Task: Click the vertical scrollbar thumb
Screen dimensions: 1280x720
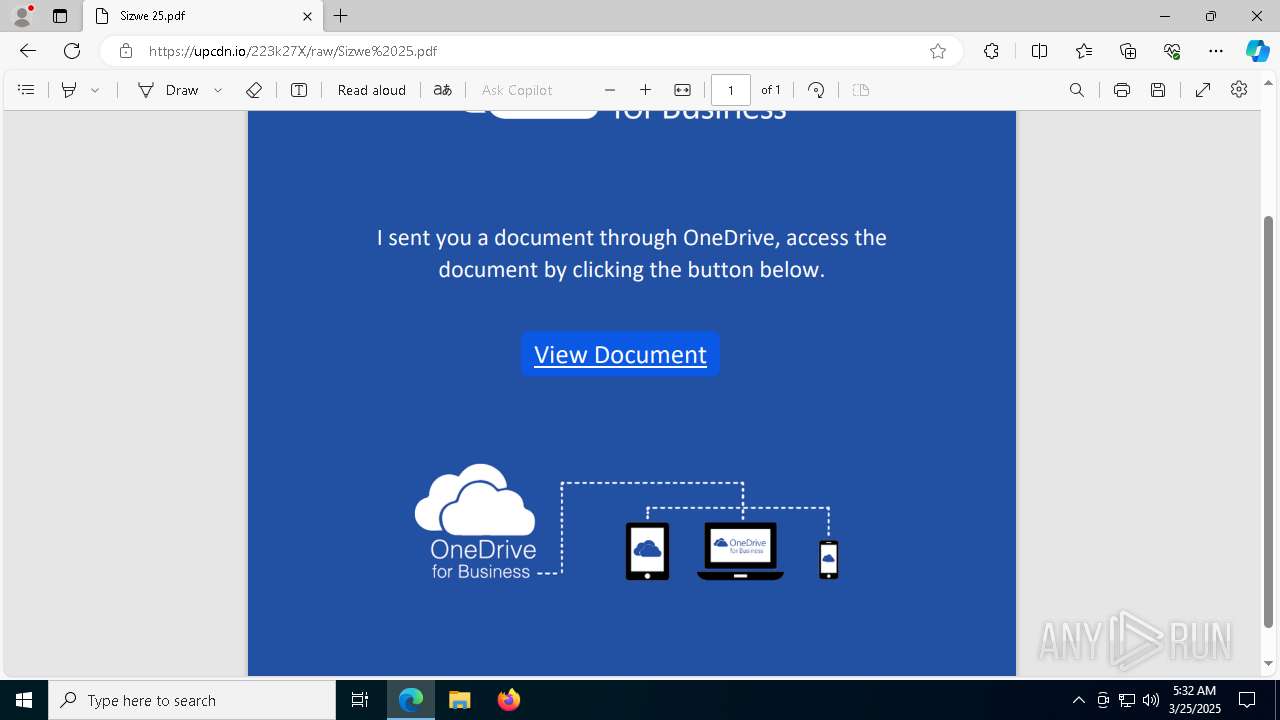Action: (1268, 422)
